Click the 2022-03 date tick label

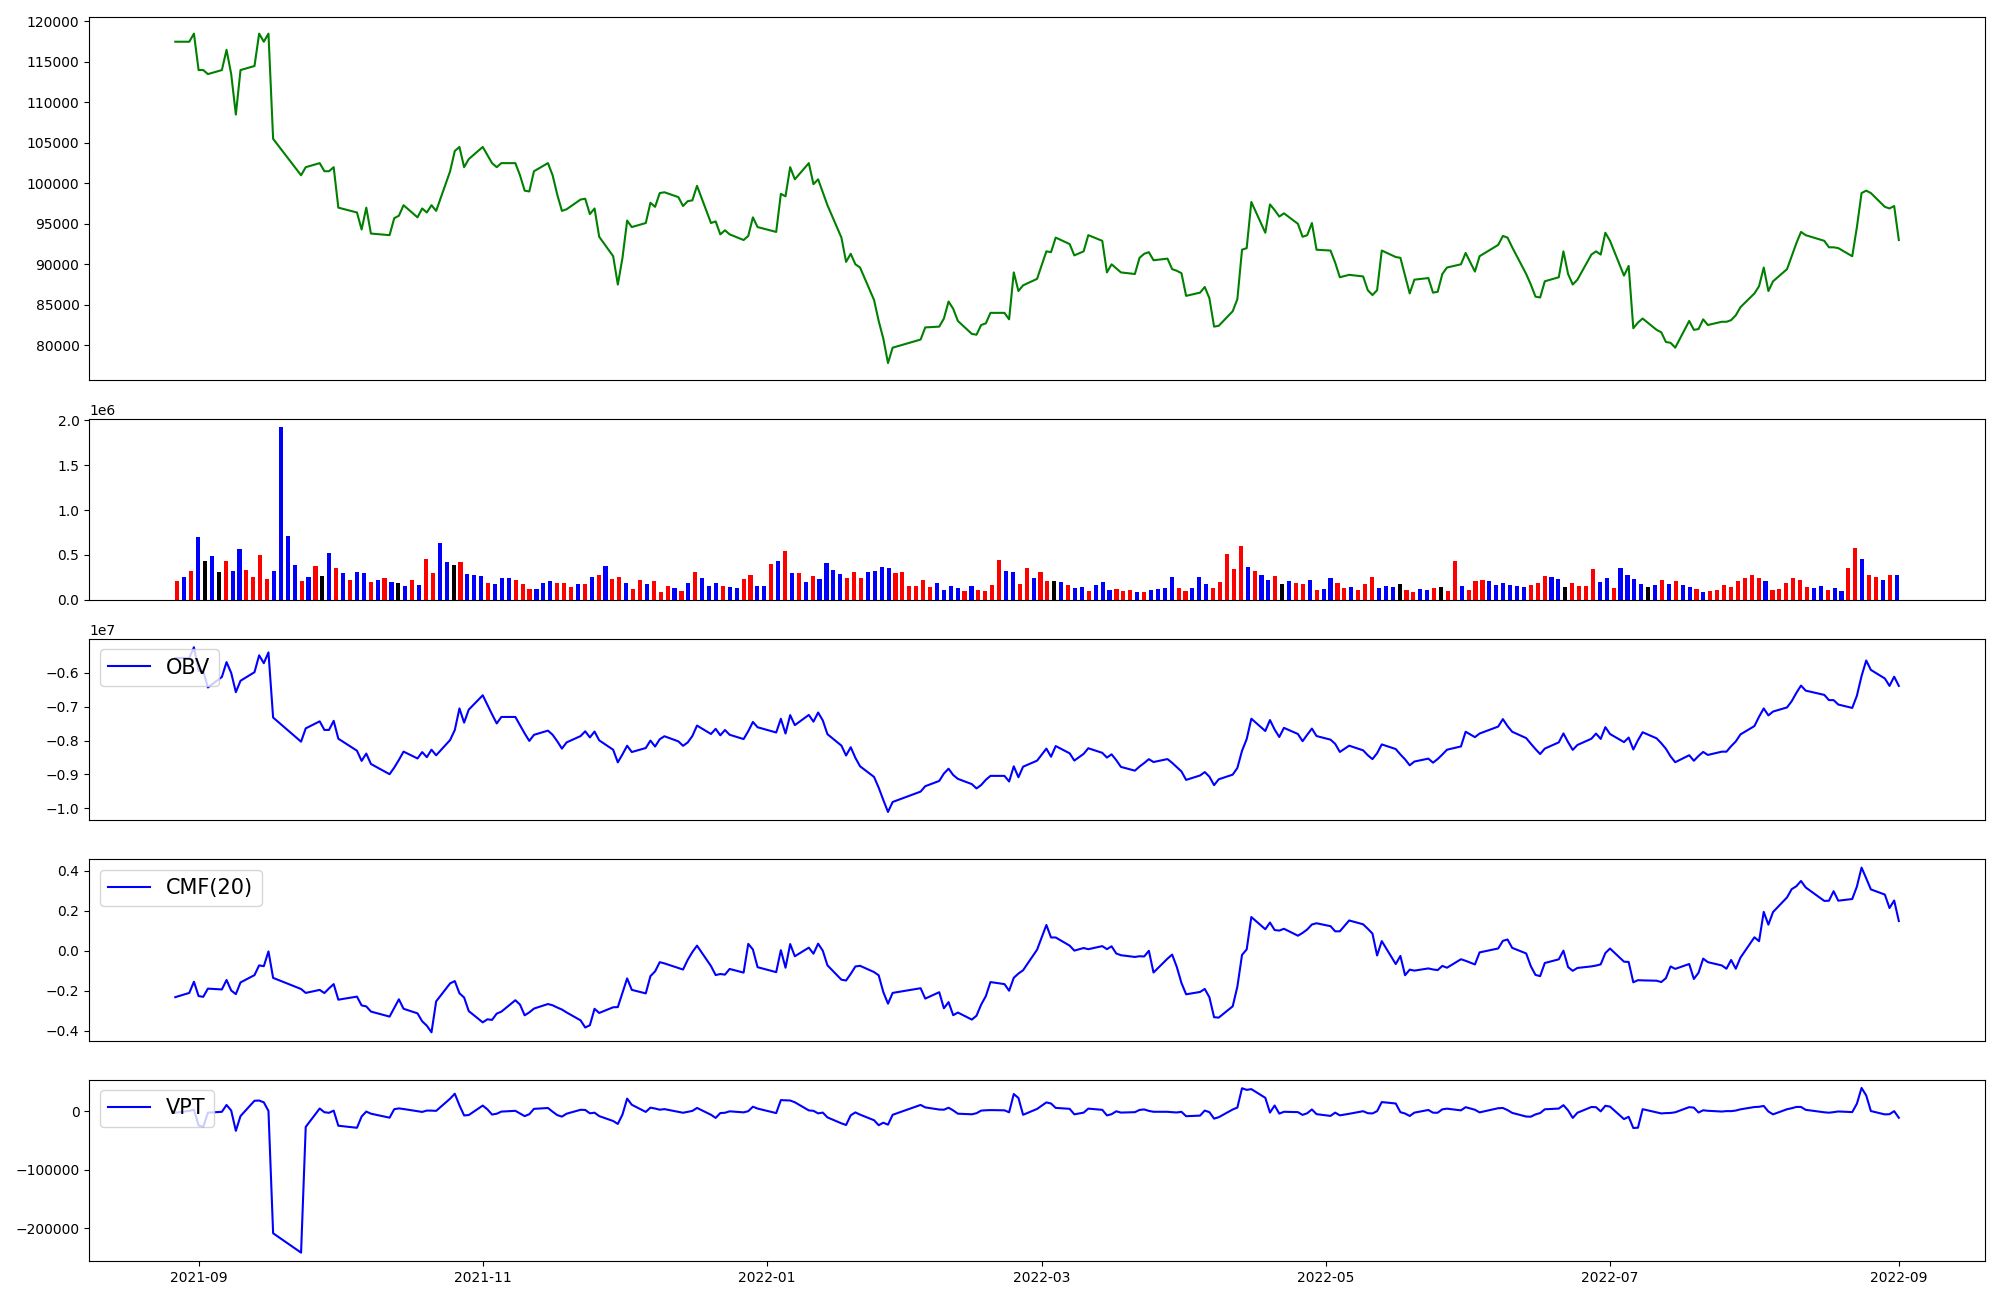(x=1042, y=1277)
